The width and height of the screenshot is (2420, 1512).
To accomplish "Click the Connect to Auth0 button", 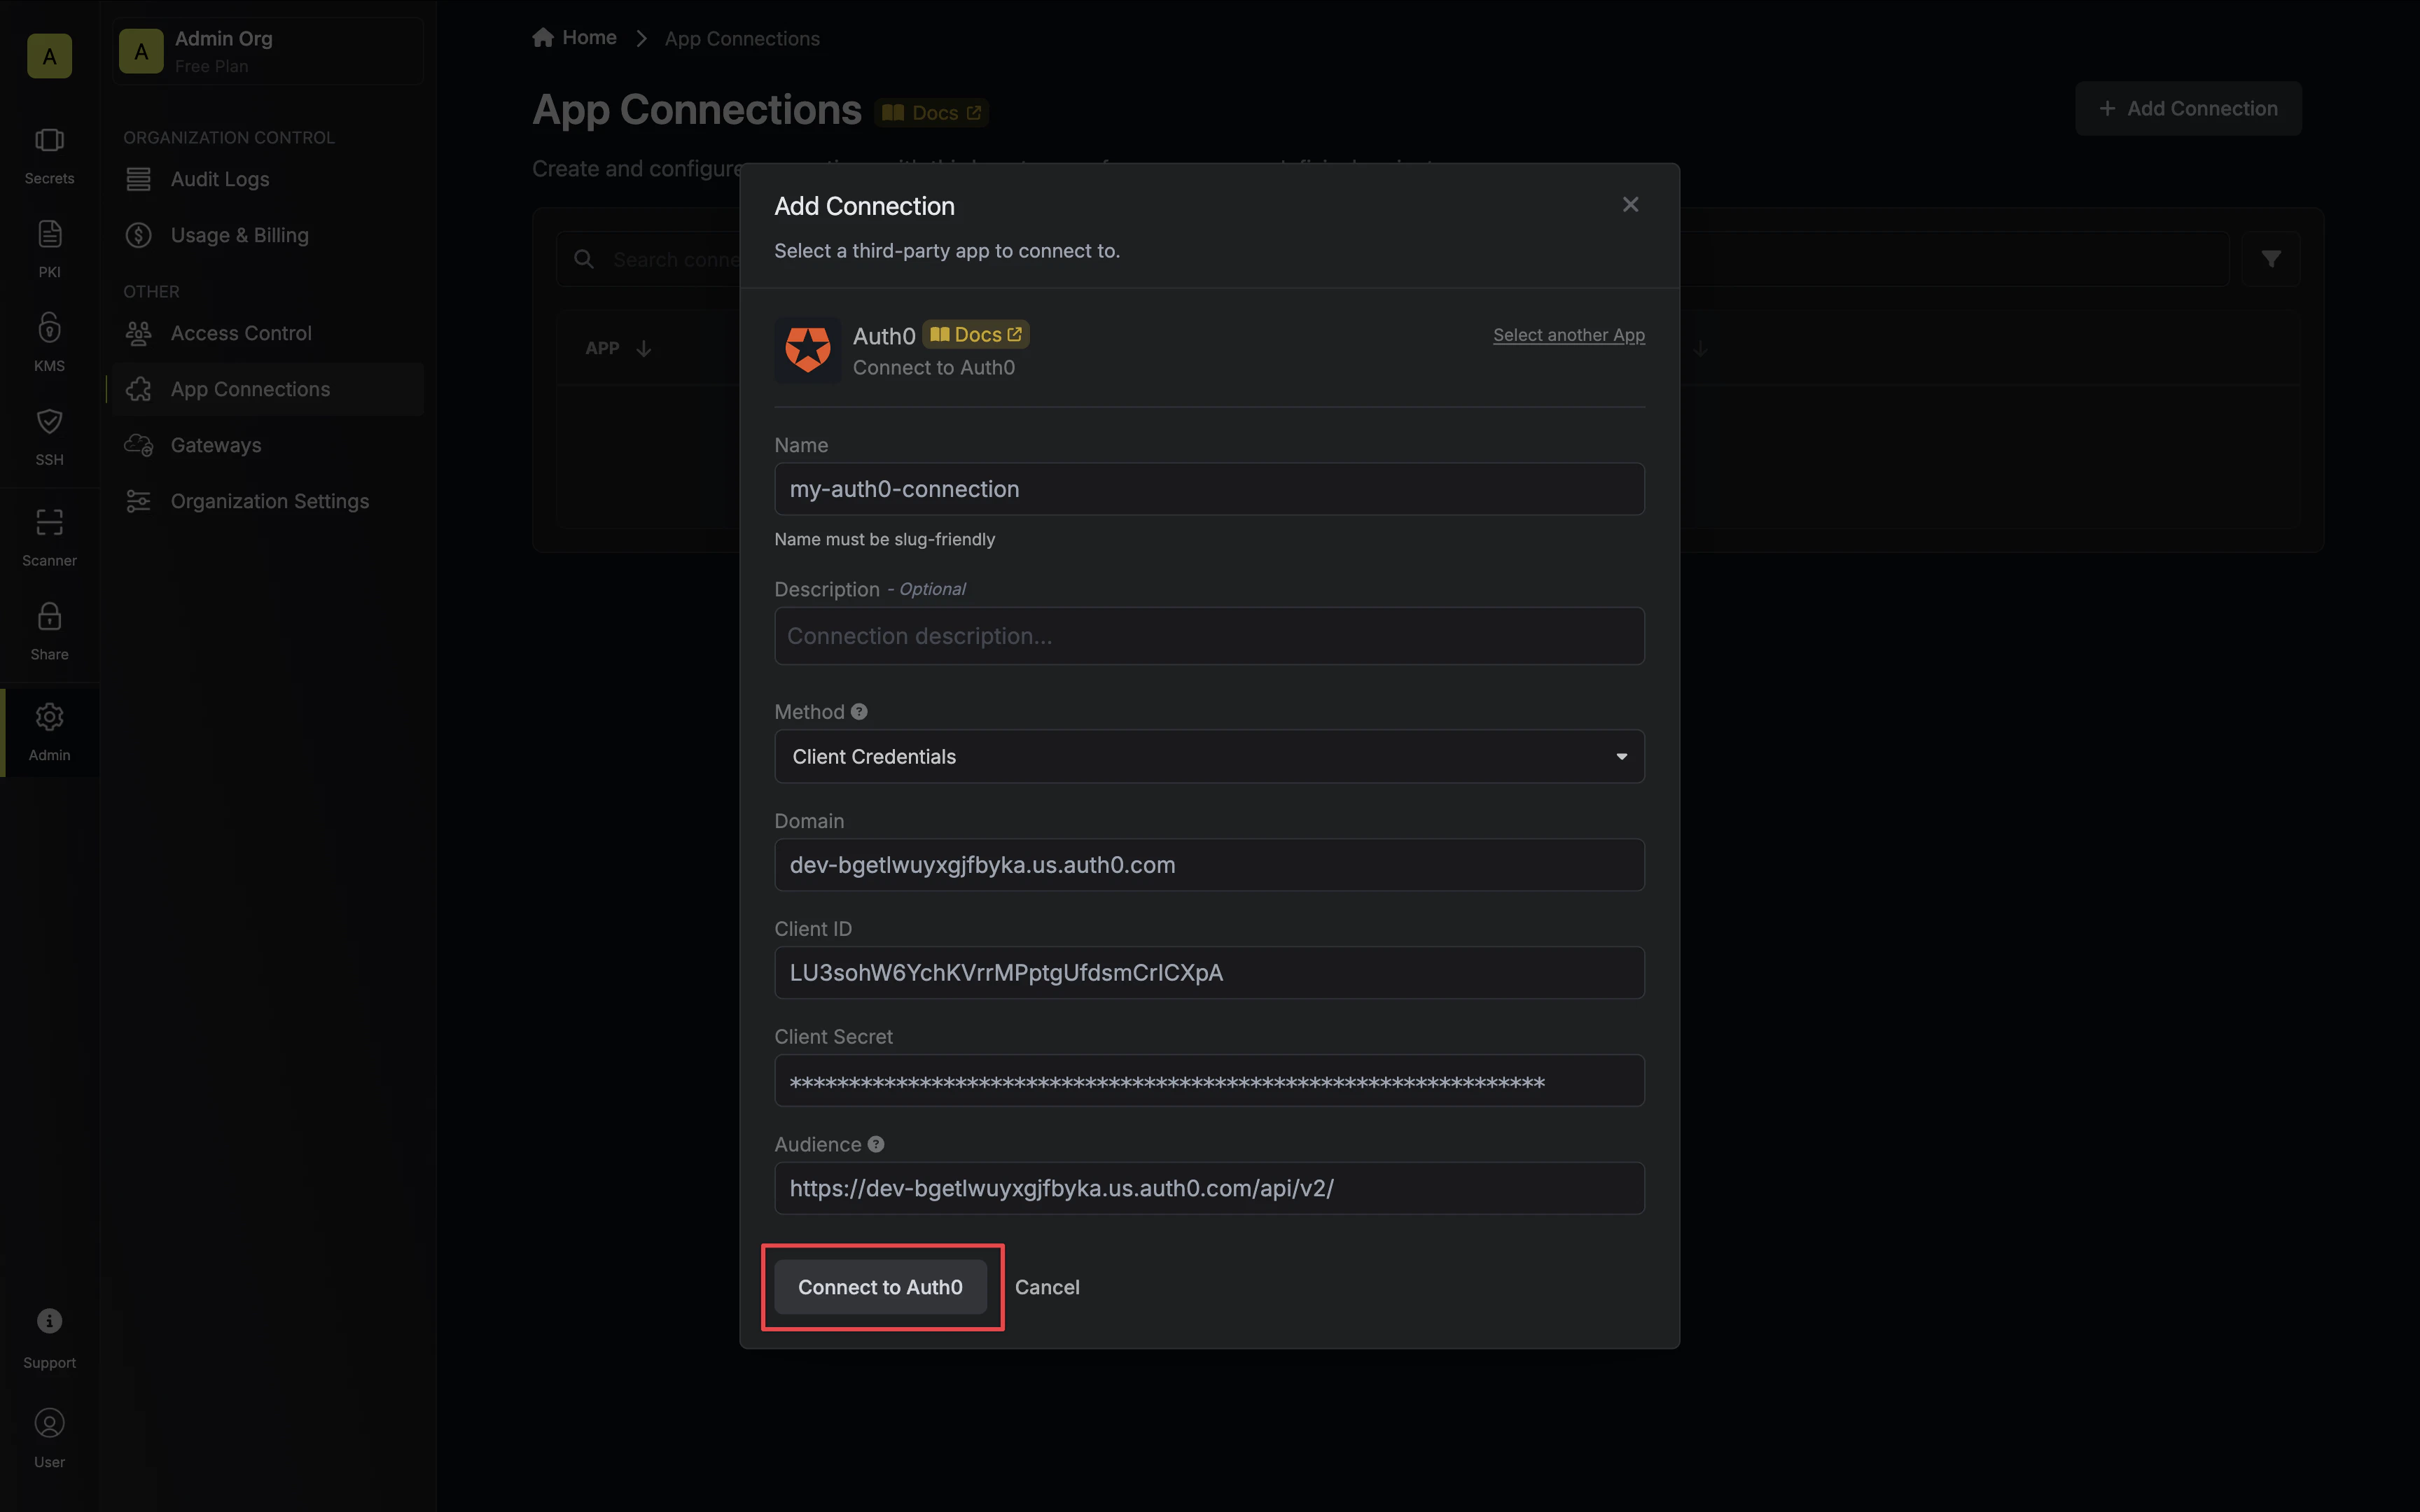I will pyautogui.click(x=880, y=1287).
